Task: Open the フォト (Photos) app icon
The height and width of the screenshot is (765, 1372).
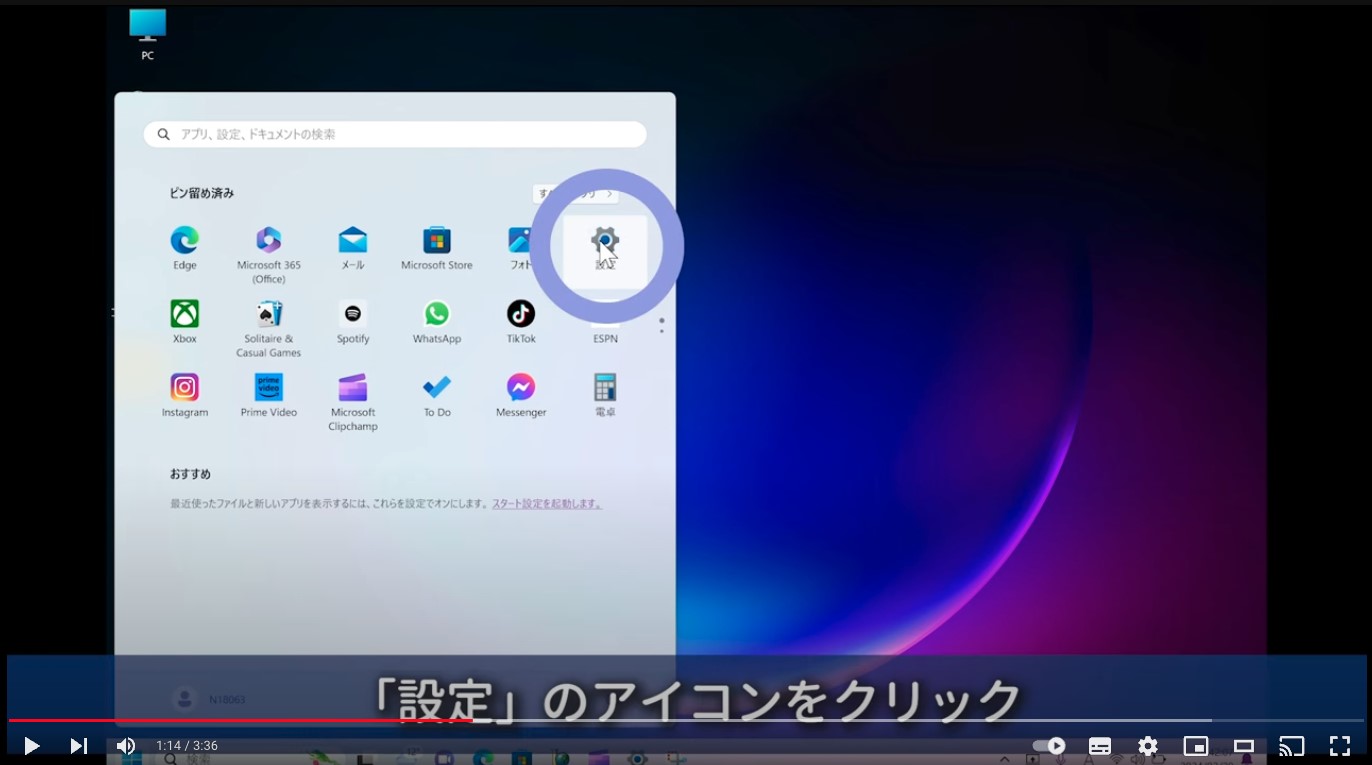Action: [520, 247]
